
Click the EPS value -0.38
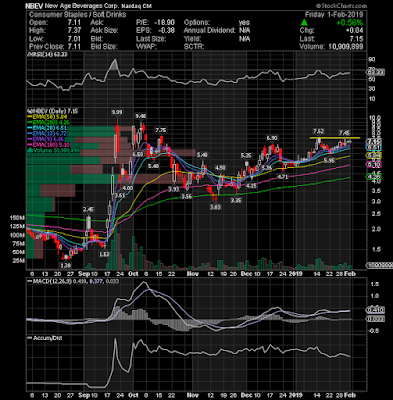pos(166,31)
